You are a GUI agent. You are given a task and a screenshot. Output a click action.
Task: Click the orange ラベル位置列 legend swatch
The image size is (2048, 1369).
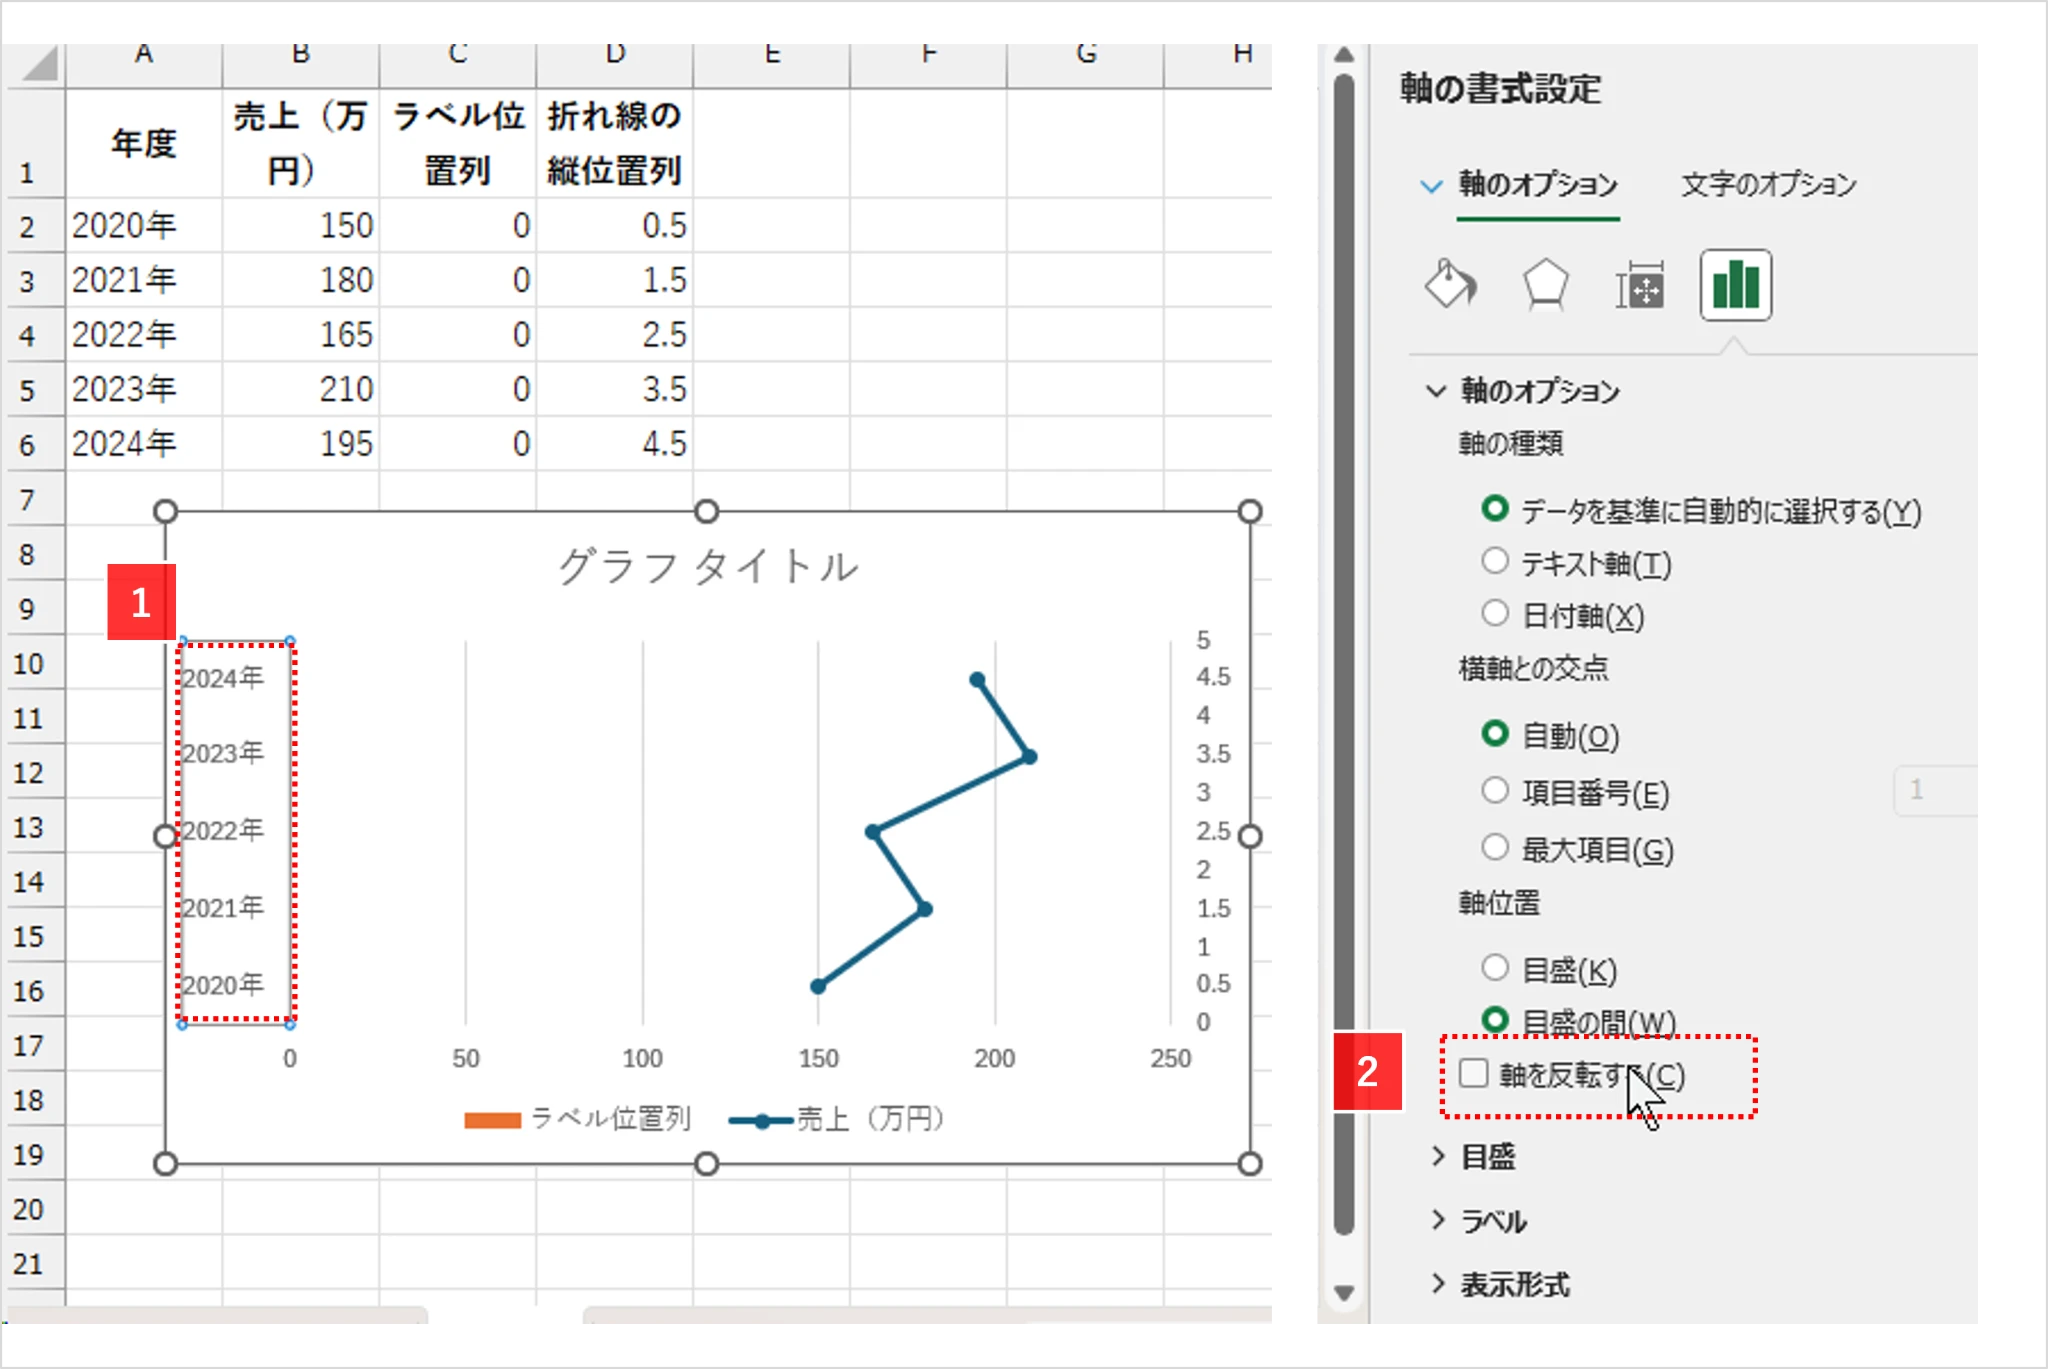492,1120
